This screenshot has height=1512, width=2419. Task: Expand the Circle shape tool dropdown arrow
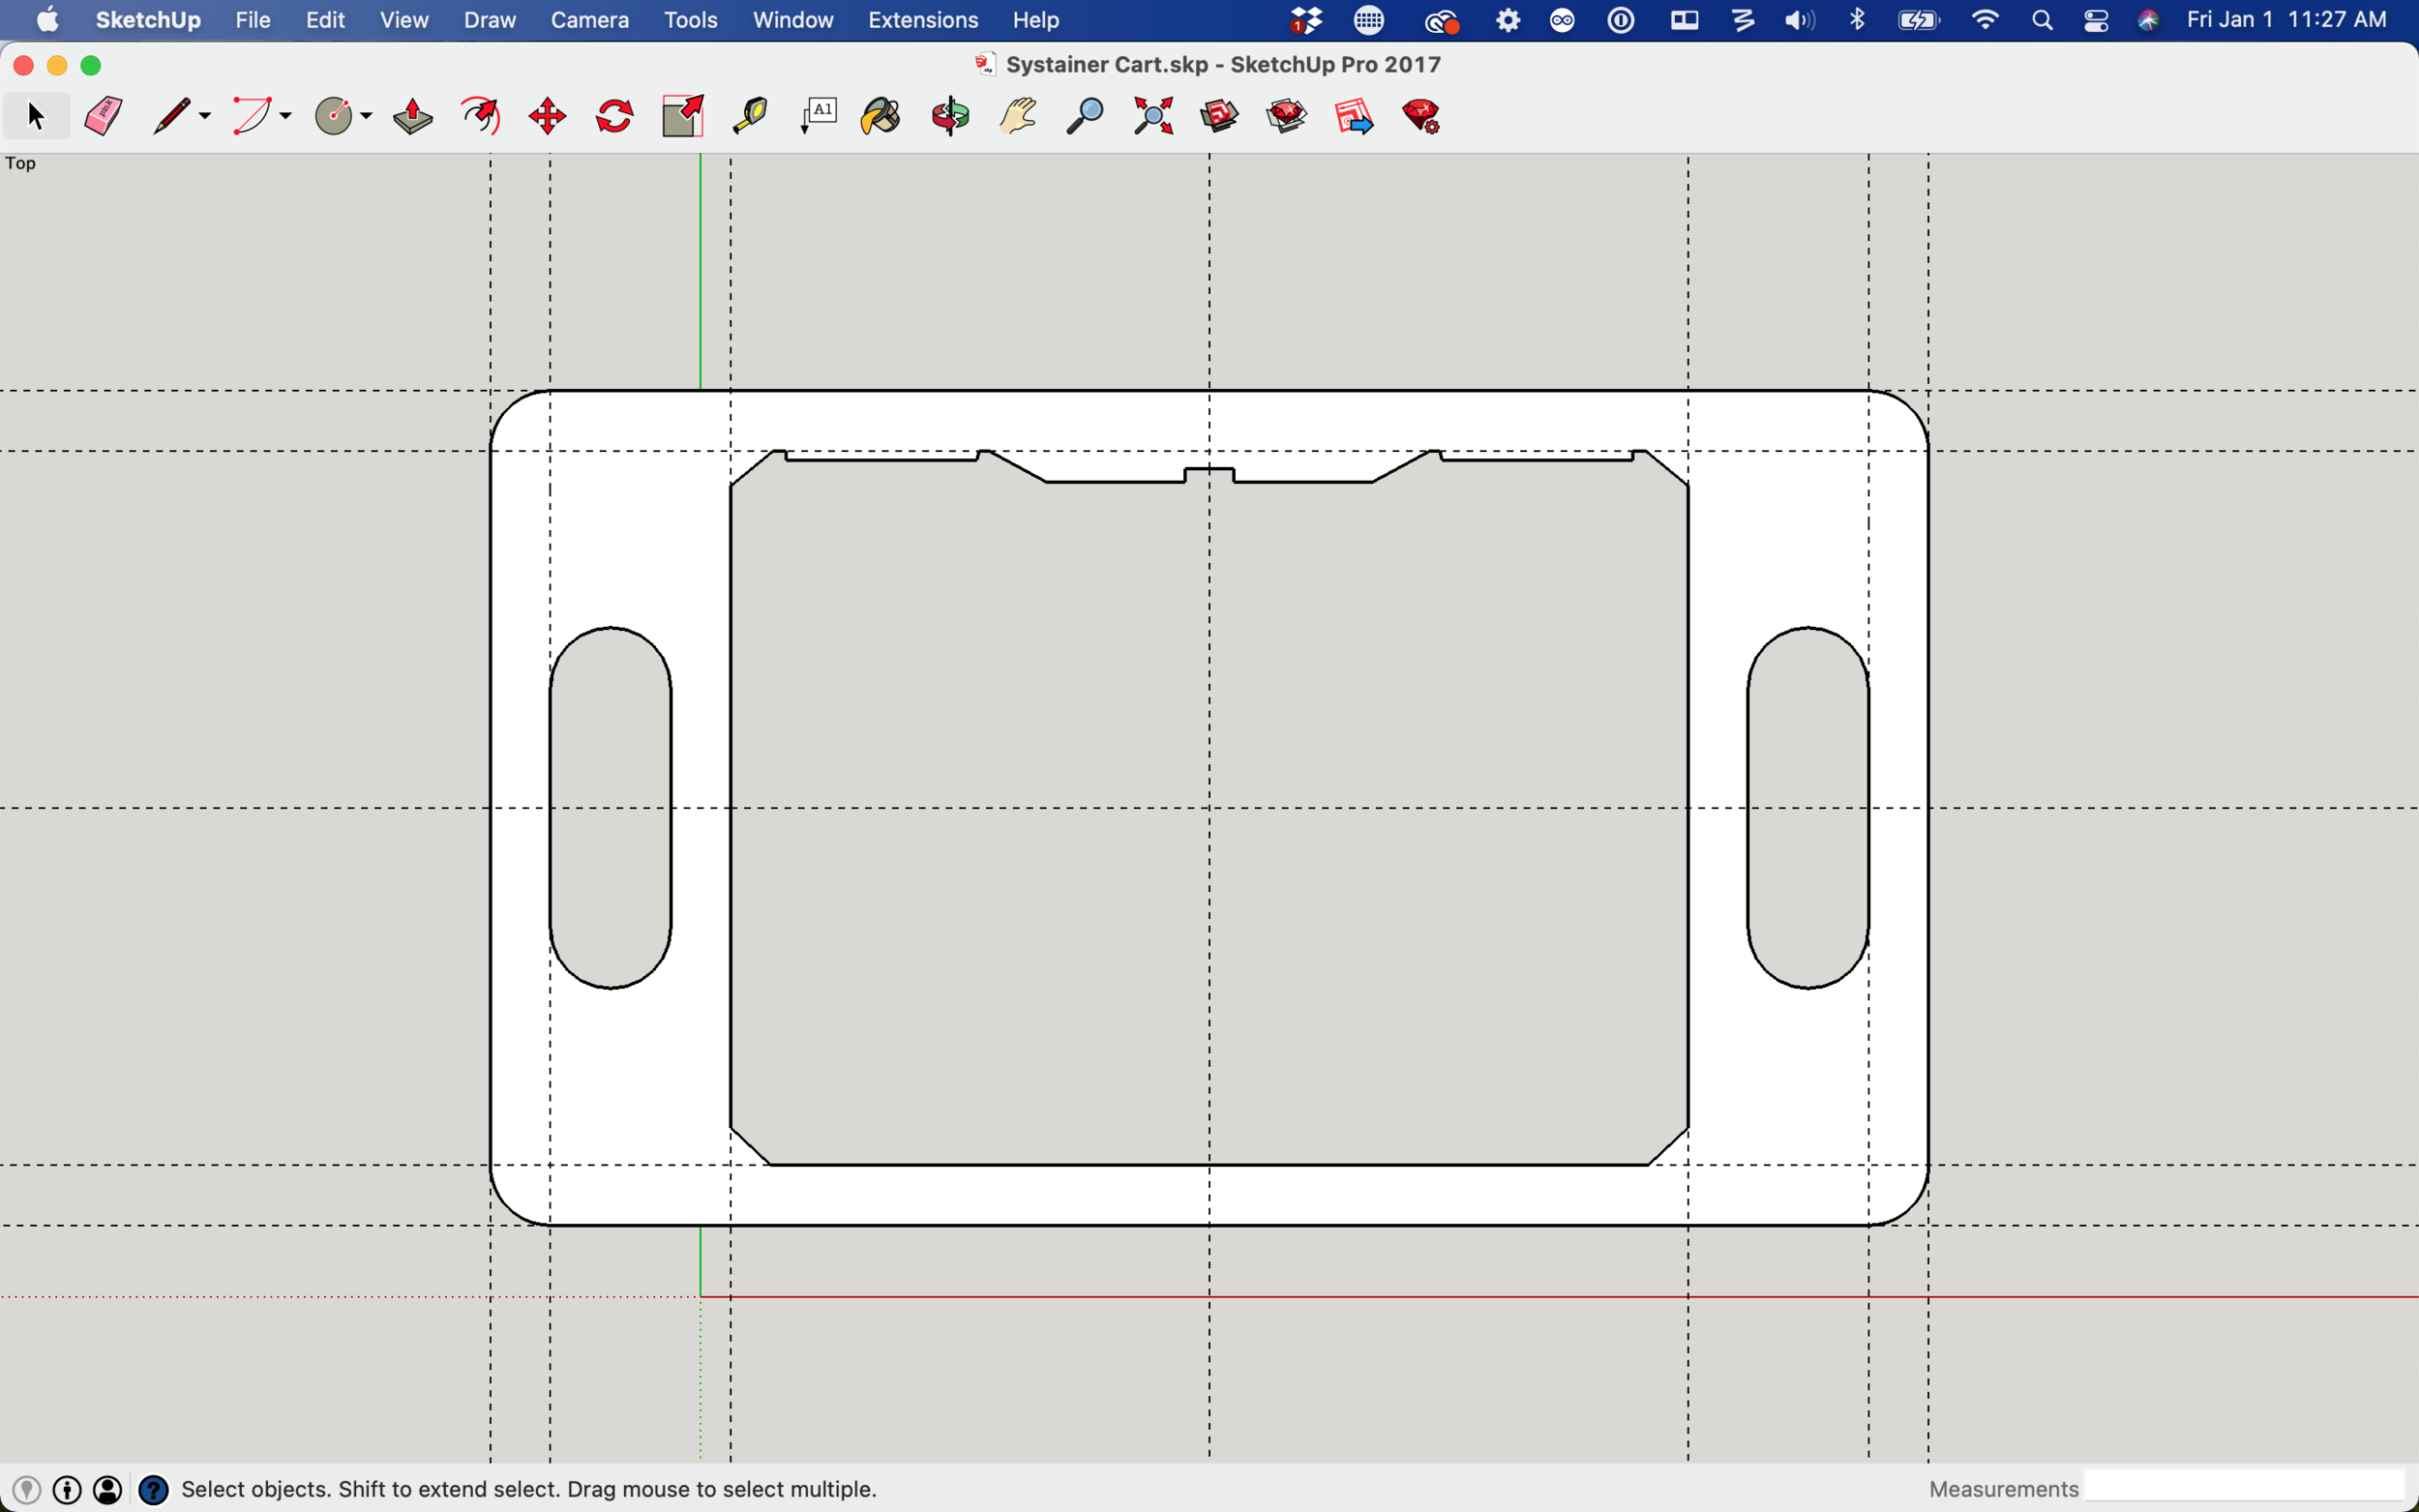tap(367, 117)
